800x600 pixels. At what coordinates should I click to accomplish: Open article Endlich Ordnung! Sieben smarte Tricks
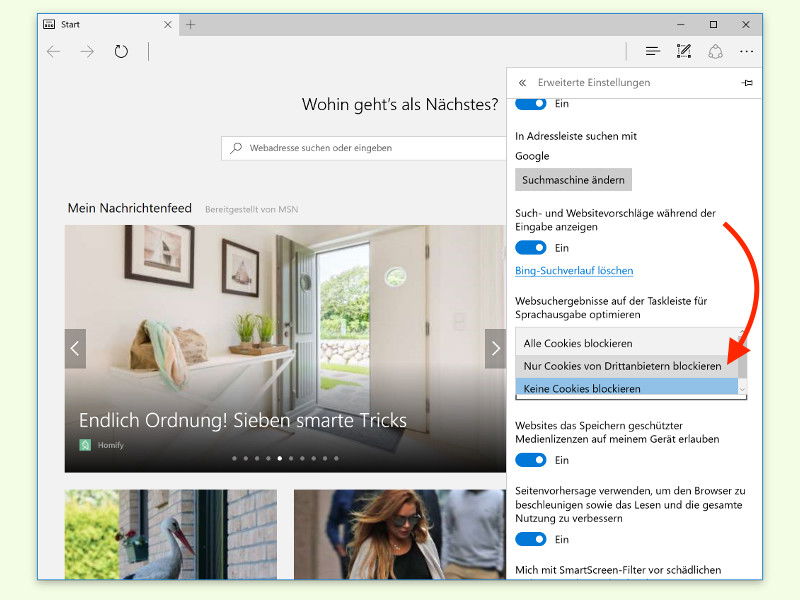point(243,420)
